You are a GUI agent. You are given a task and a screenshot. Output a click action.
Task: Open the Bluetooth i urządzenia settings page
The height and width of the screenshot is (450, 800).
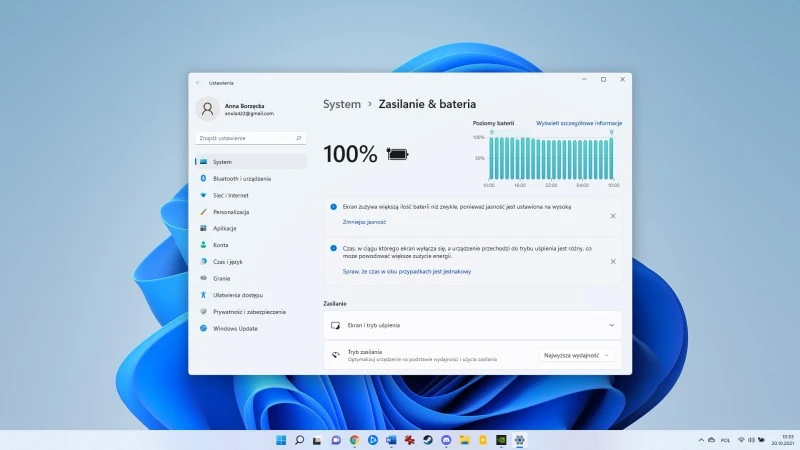(x=251, y=179)
